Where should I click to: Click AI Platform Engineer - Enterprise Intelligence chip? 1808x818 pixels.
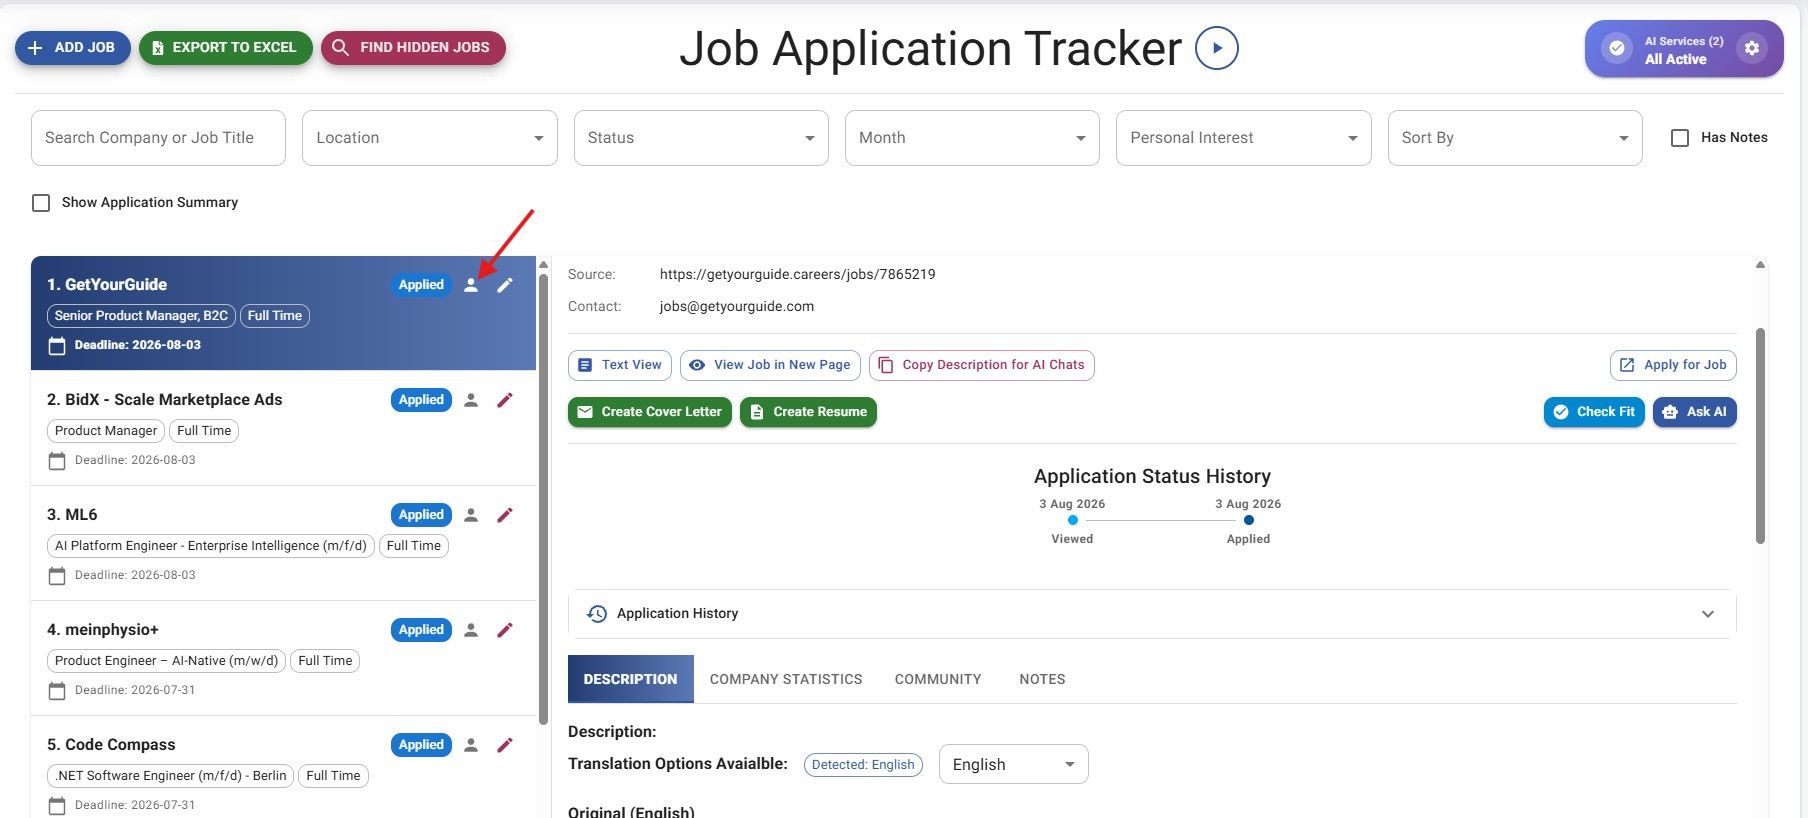click(211, 546)
